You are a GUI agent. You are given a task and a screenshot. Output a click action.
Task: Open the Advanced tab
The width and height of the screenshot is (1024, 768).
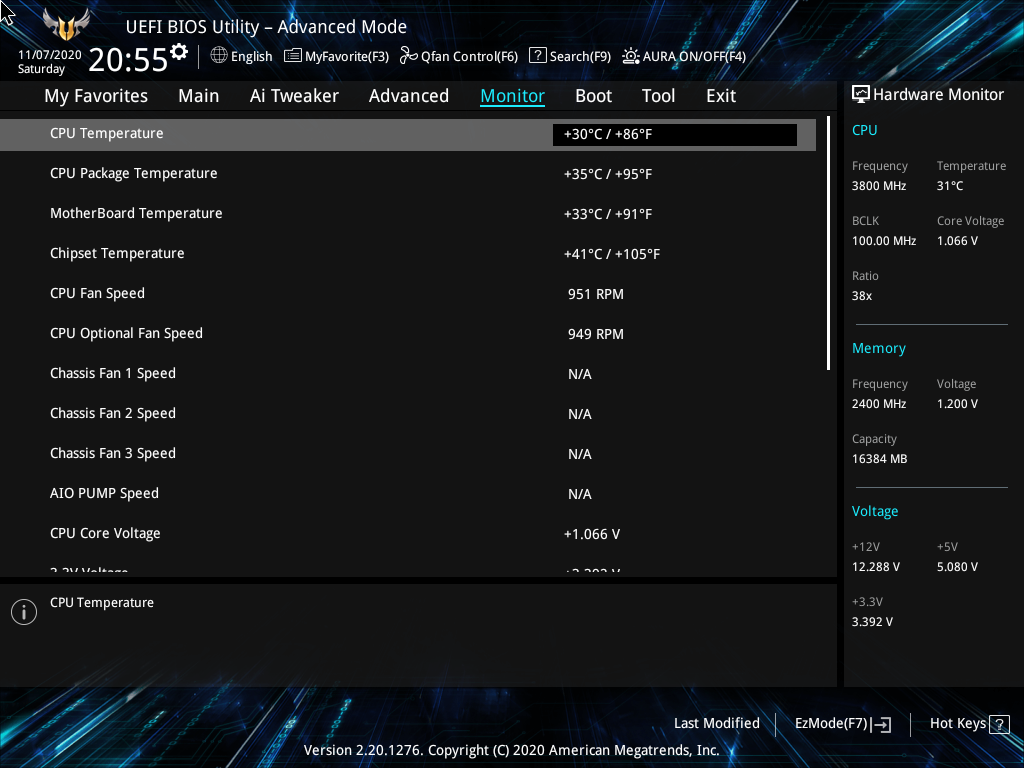tap(409, 96)
